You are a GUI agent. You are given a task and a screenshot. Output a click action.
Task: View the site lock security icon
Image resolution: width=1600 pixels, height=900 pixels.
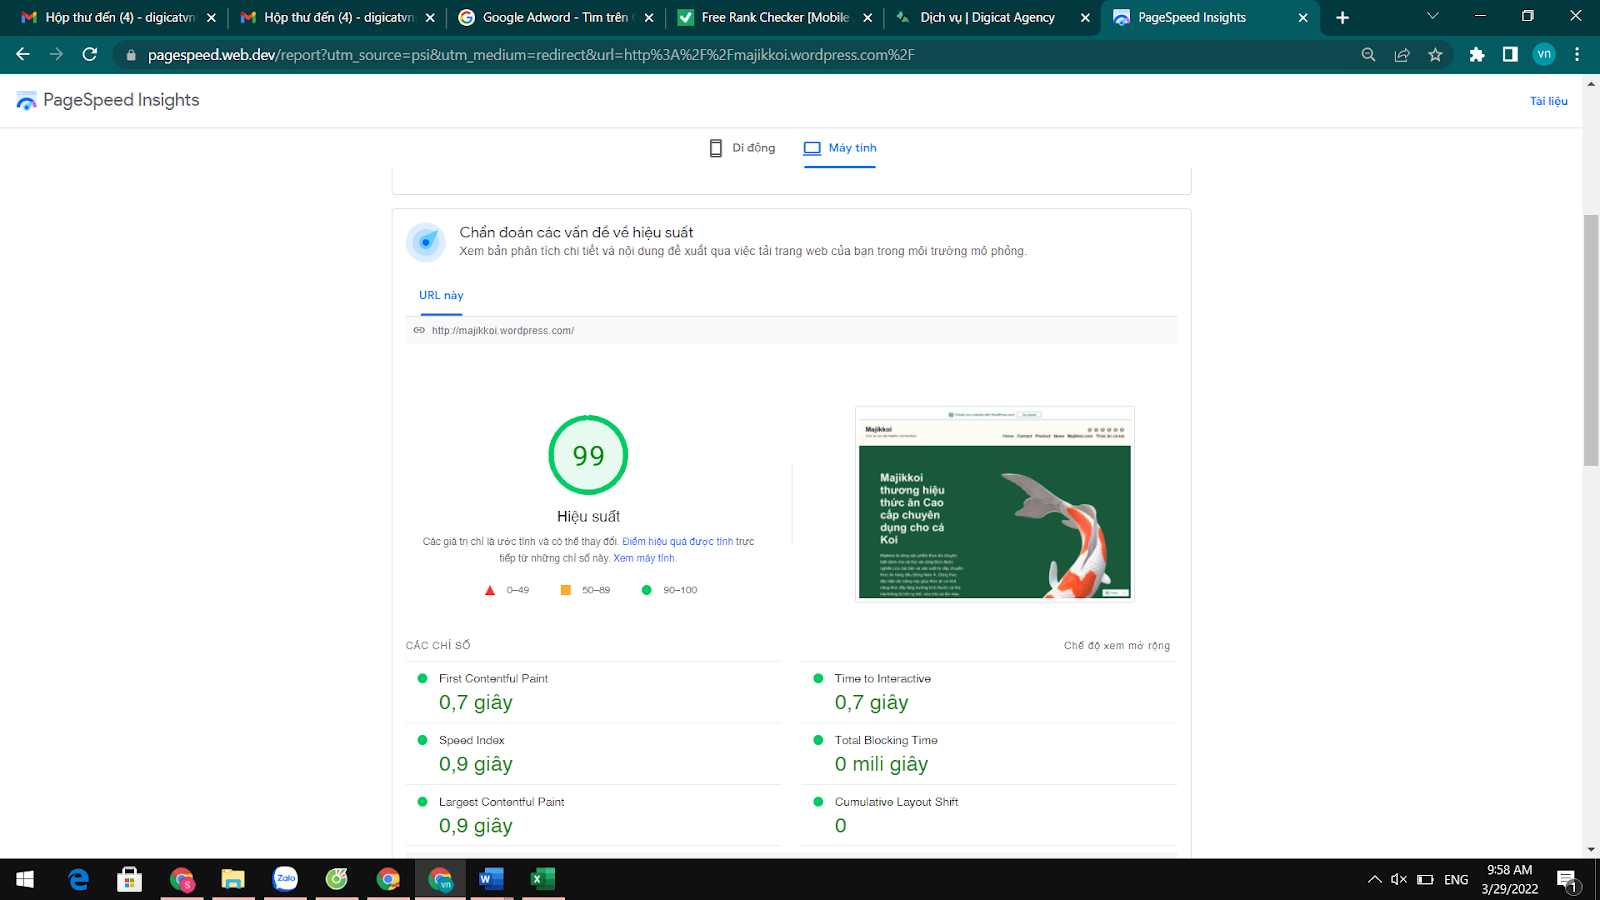click(x=130, y=55)
